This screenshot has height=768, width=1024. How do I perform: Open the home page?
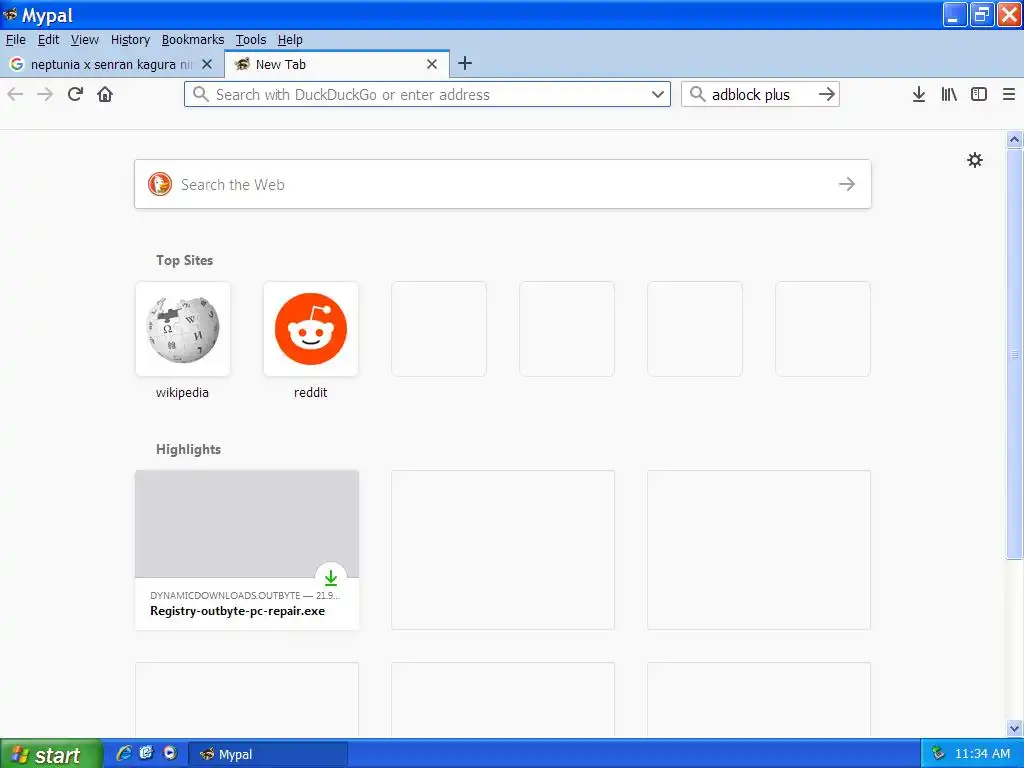(105, 95)
